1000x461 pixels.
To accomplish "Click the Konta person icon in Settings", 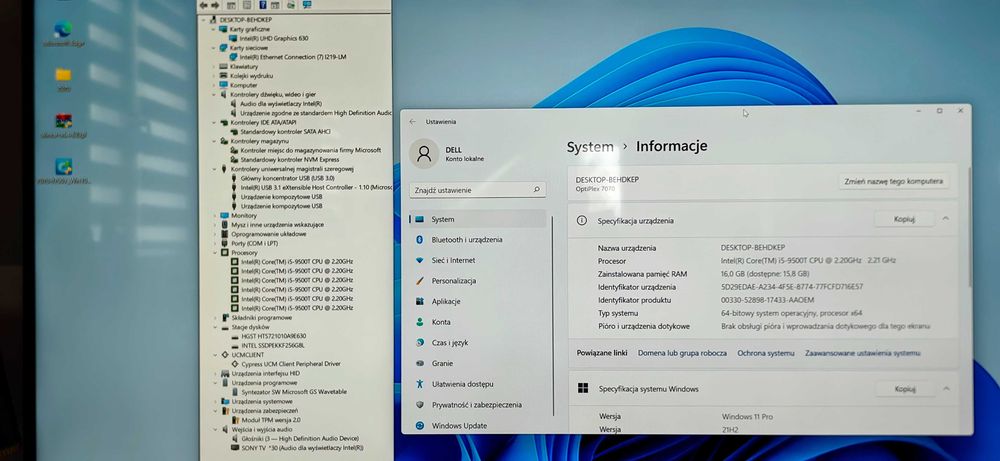I will pyautogui.click(x=420, y=322).
